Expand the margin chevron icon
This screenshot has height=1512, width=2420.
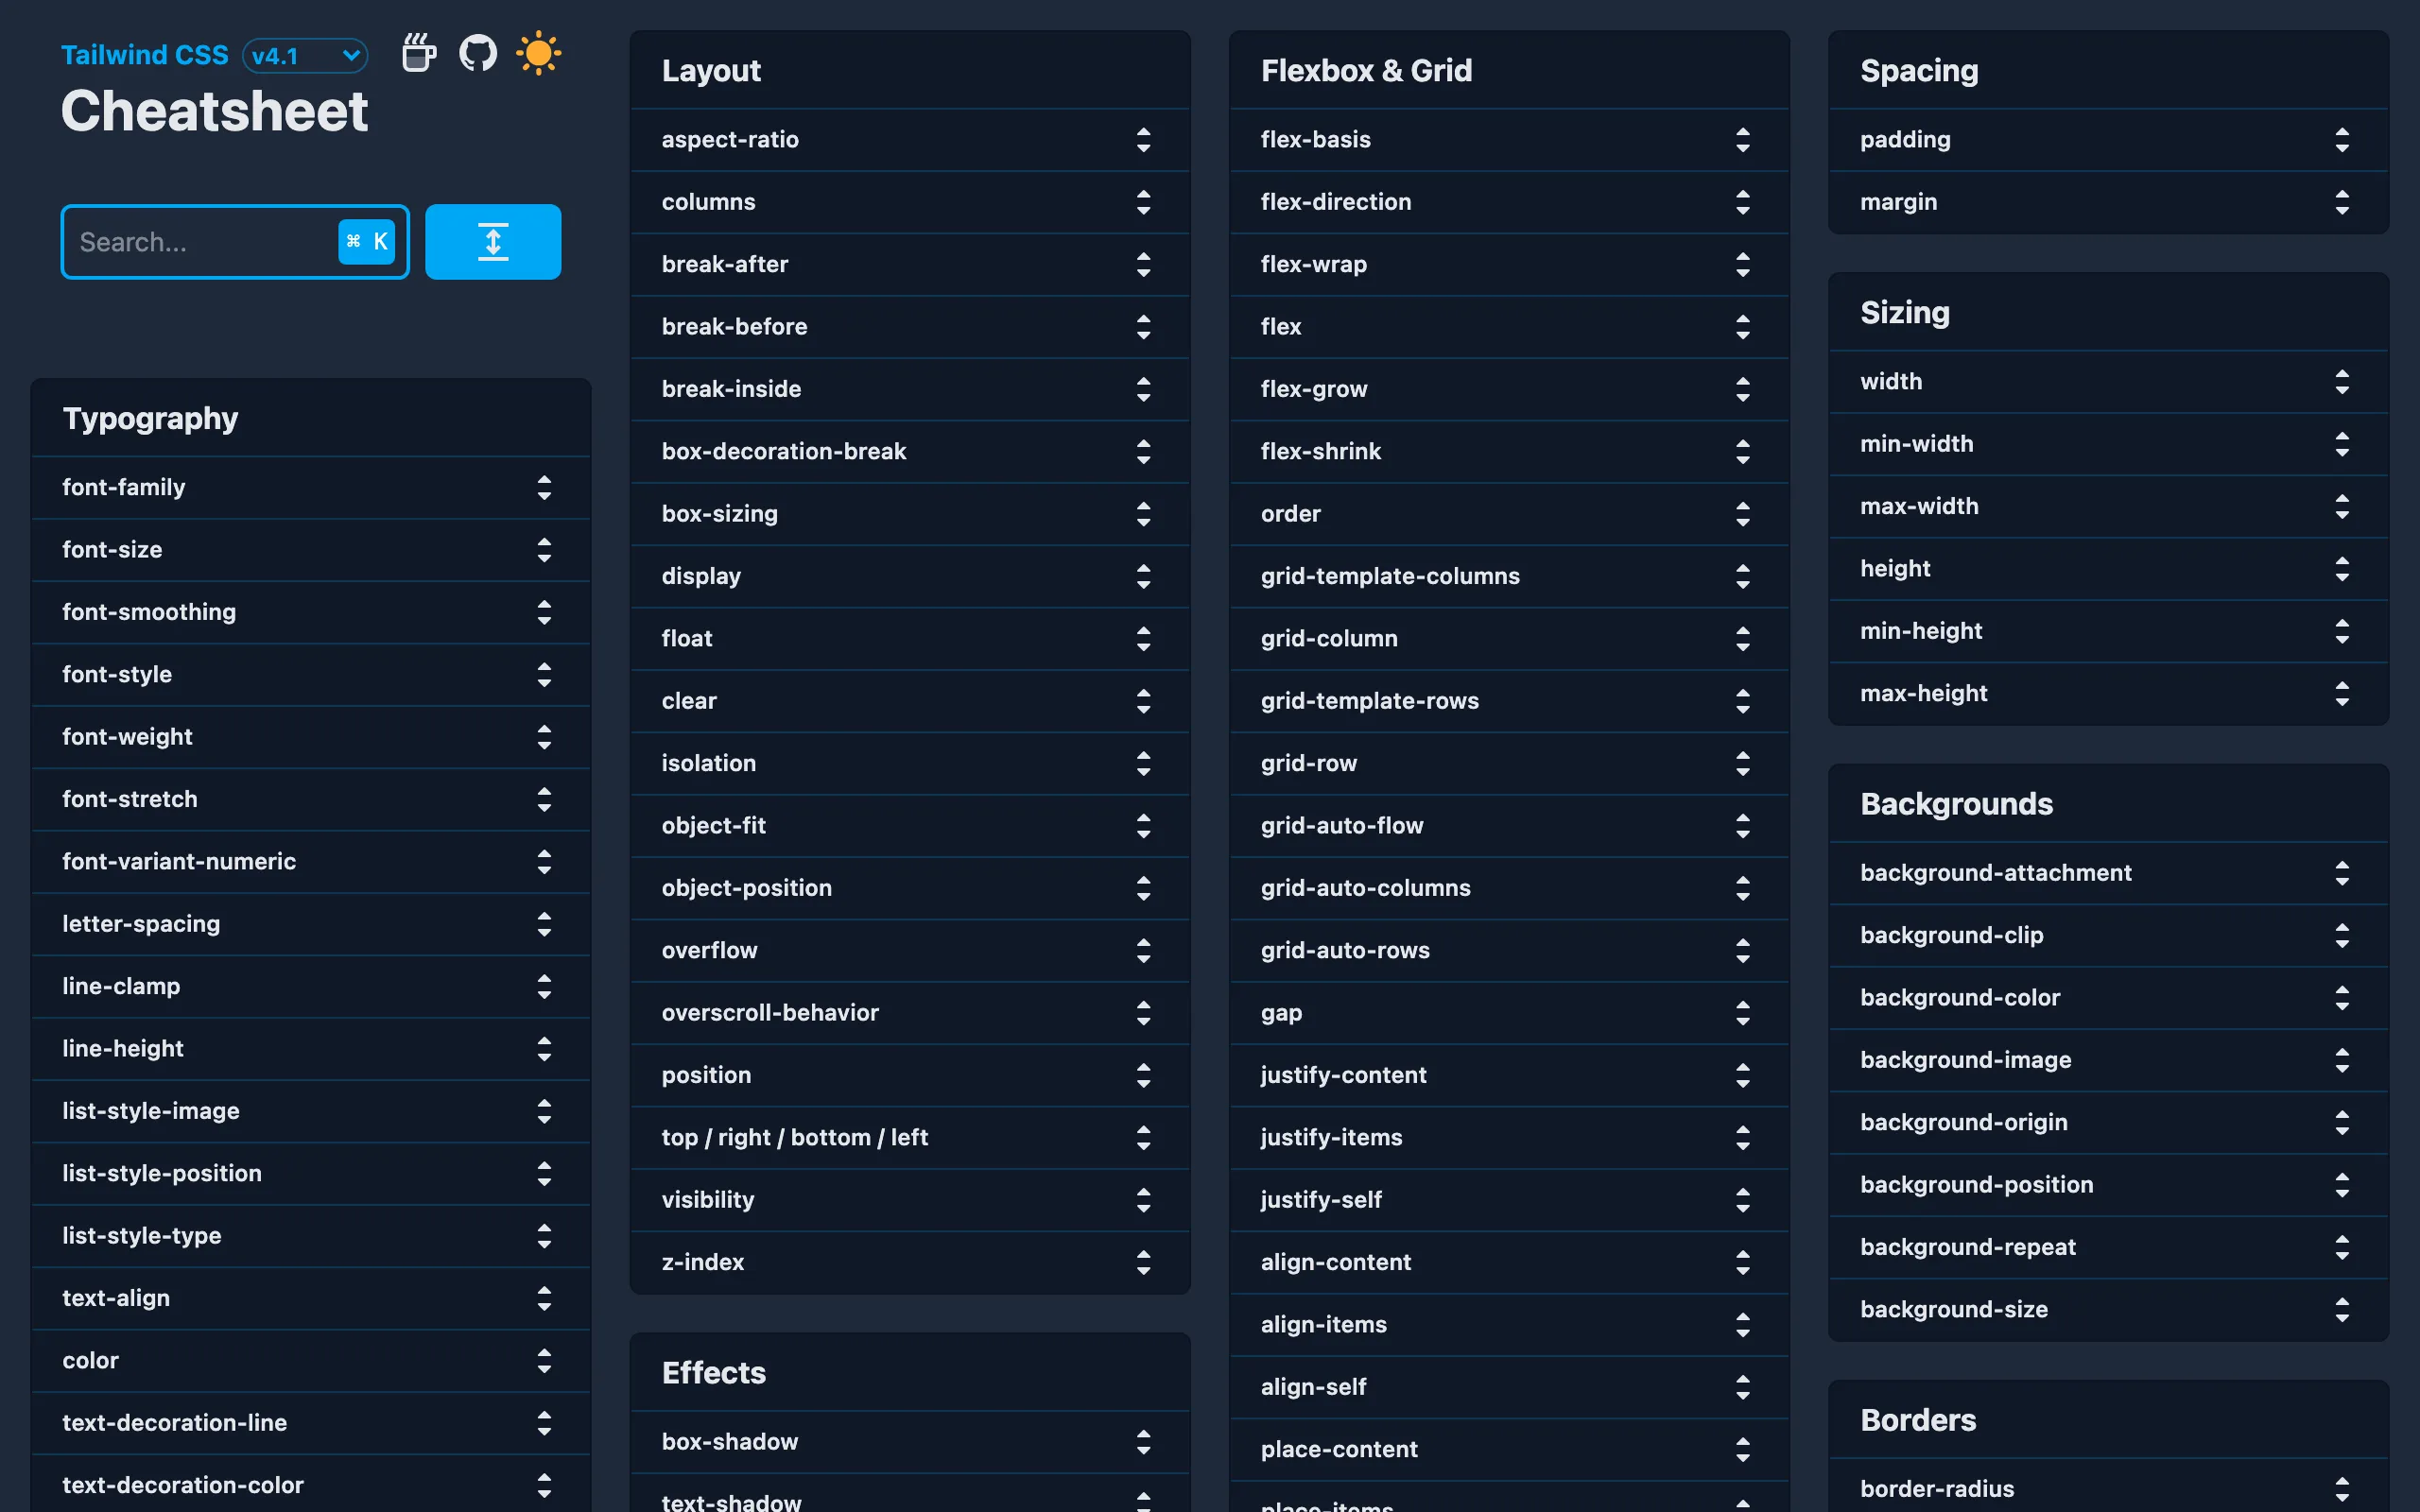(x=2342, y=202)
